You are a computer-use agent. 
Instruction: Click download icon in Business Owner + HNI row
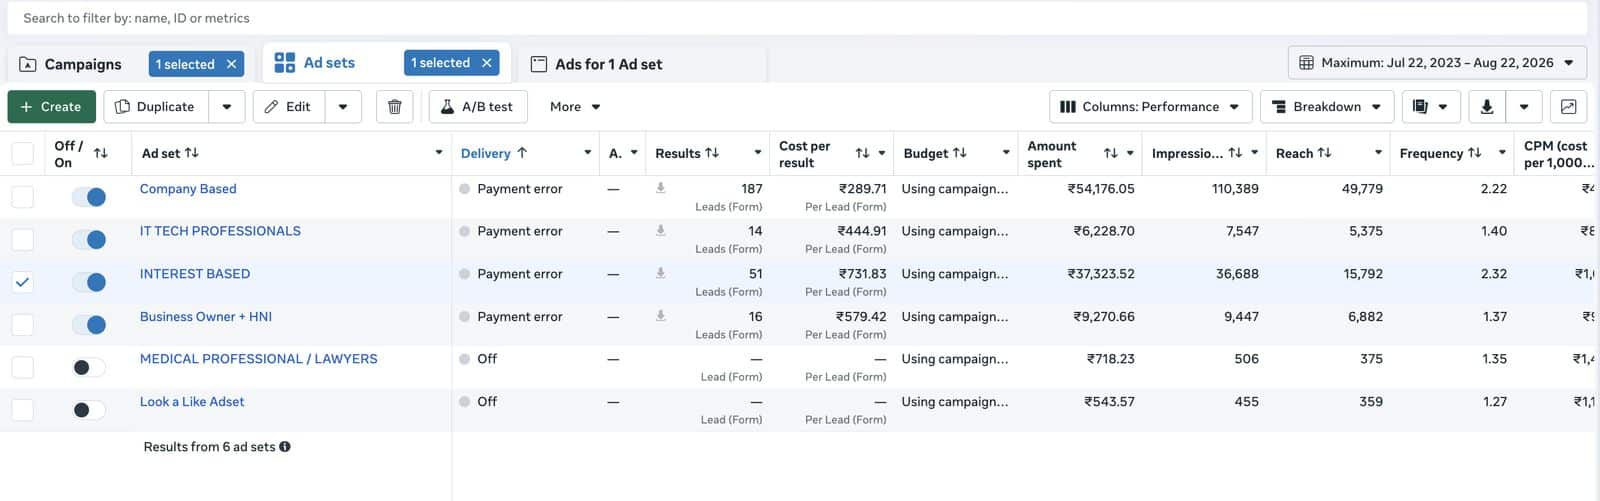tap(660, 316)
